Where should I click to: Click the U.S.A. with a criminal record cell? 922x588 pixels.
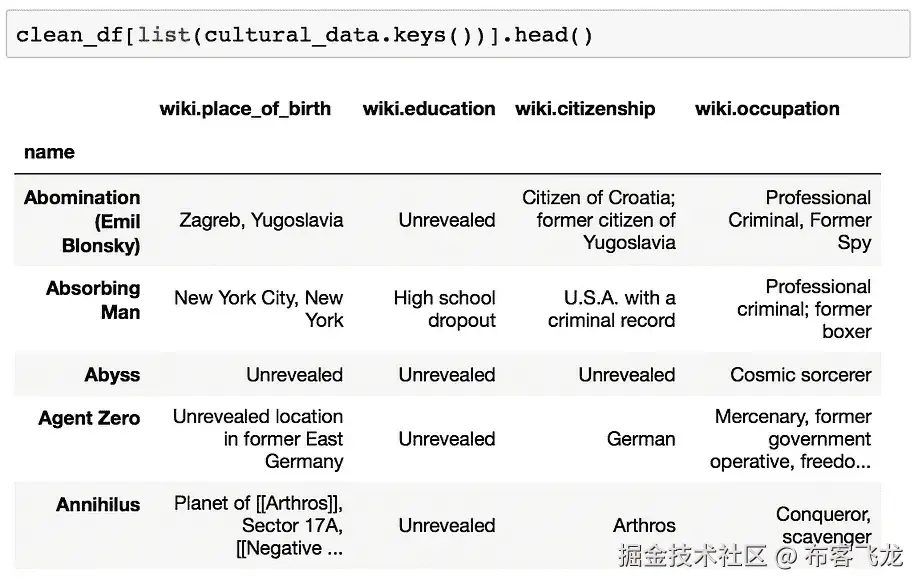click(x=612, y=309)
